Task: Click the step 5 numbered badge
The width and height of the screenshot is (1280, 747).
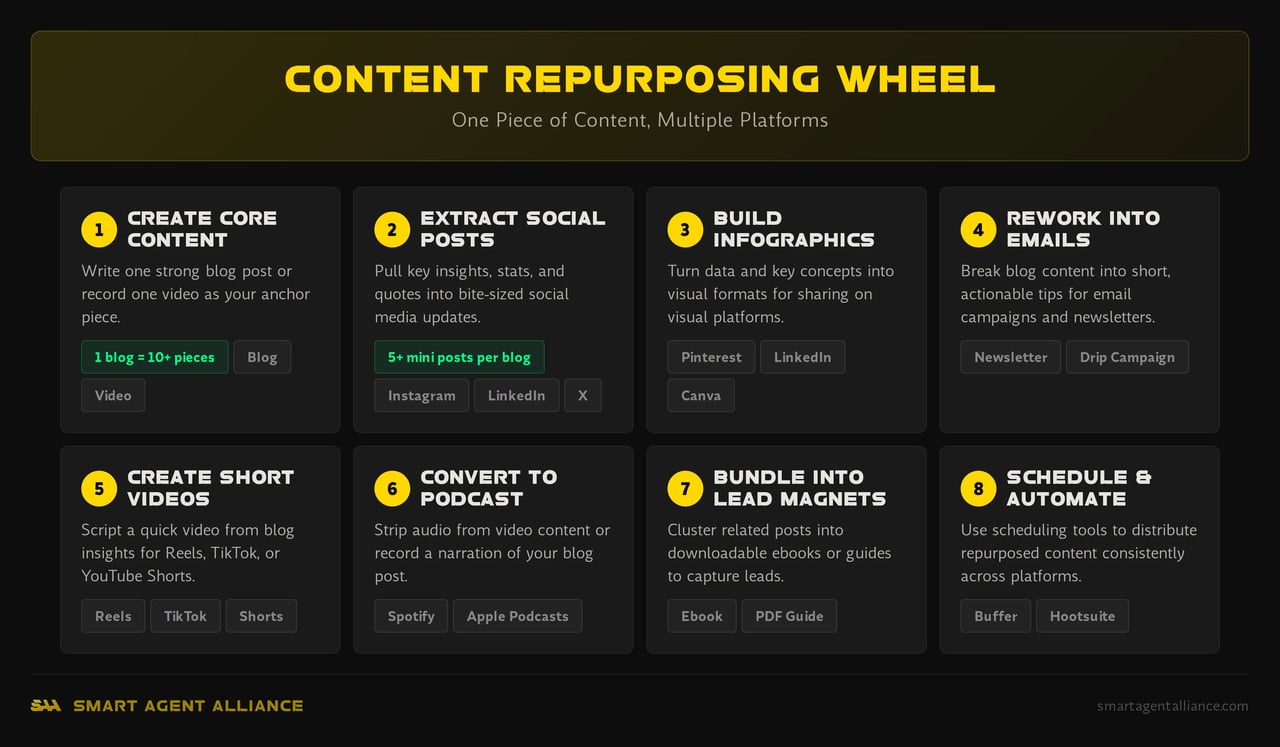Action: [x=99, y=488]
